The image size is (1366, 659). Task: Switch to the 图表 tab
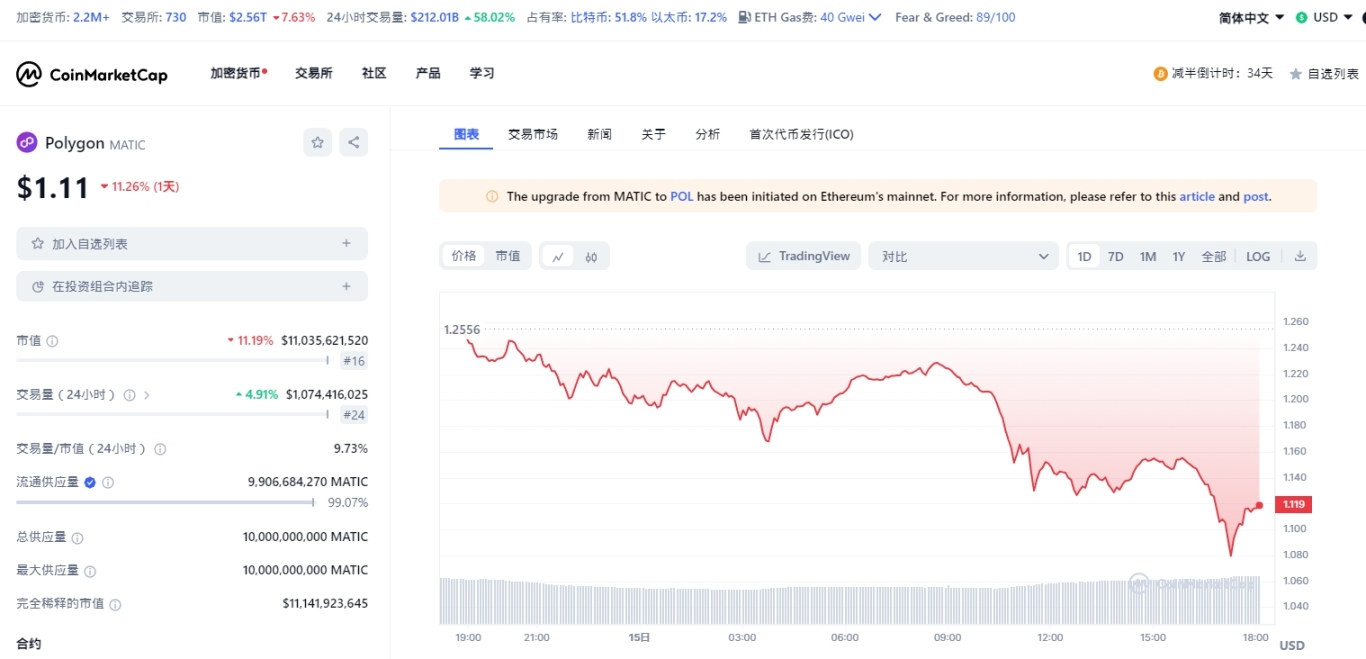pos(466,134)
